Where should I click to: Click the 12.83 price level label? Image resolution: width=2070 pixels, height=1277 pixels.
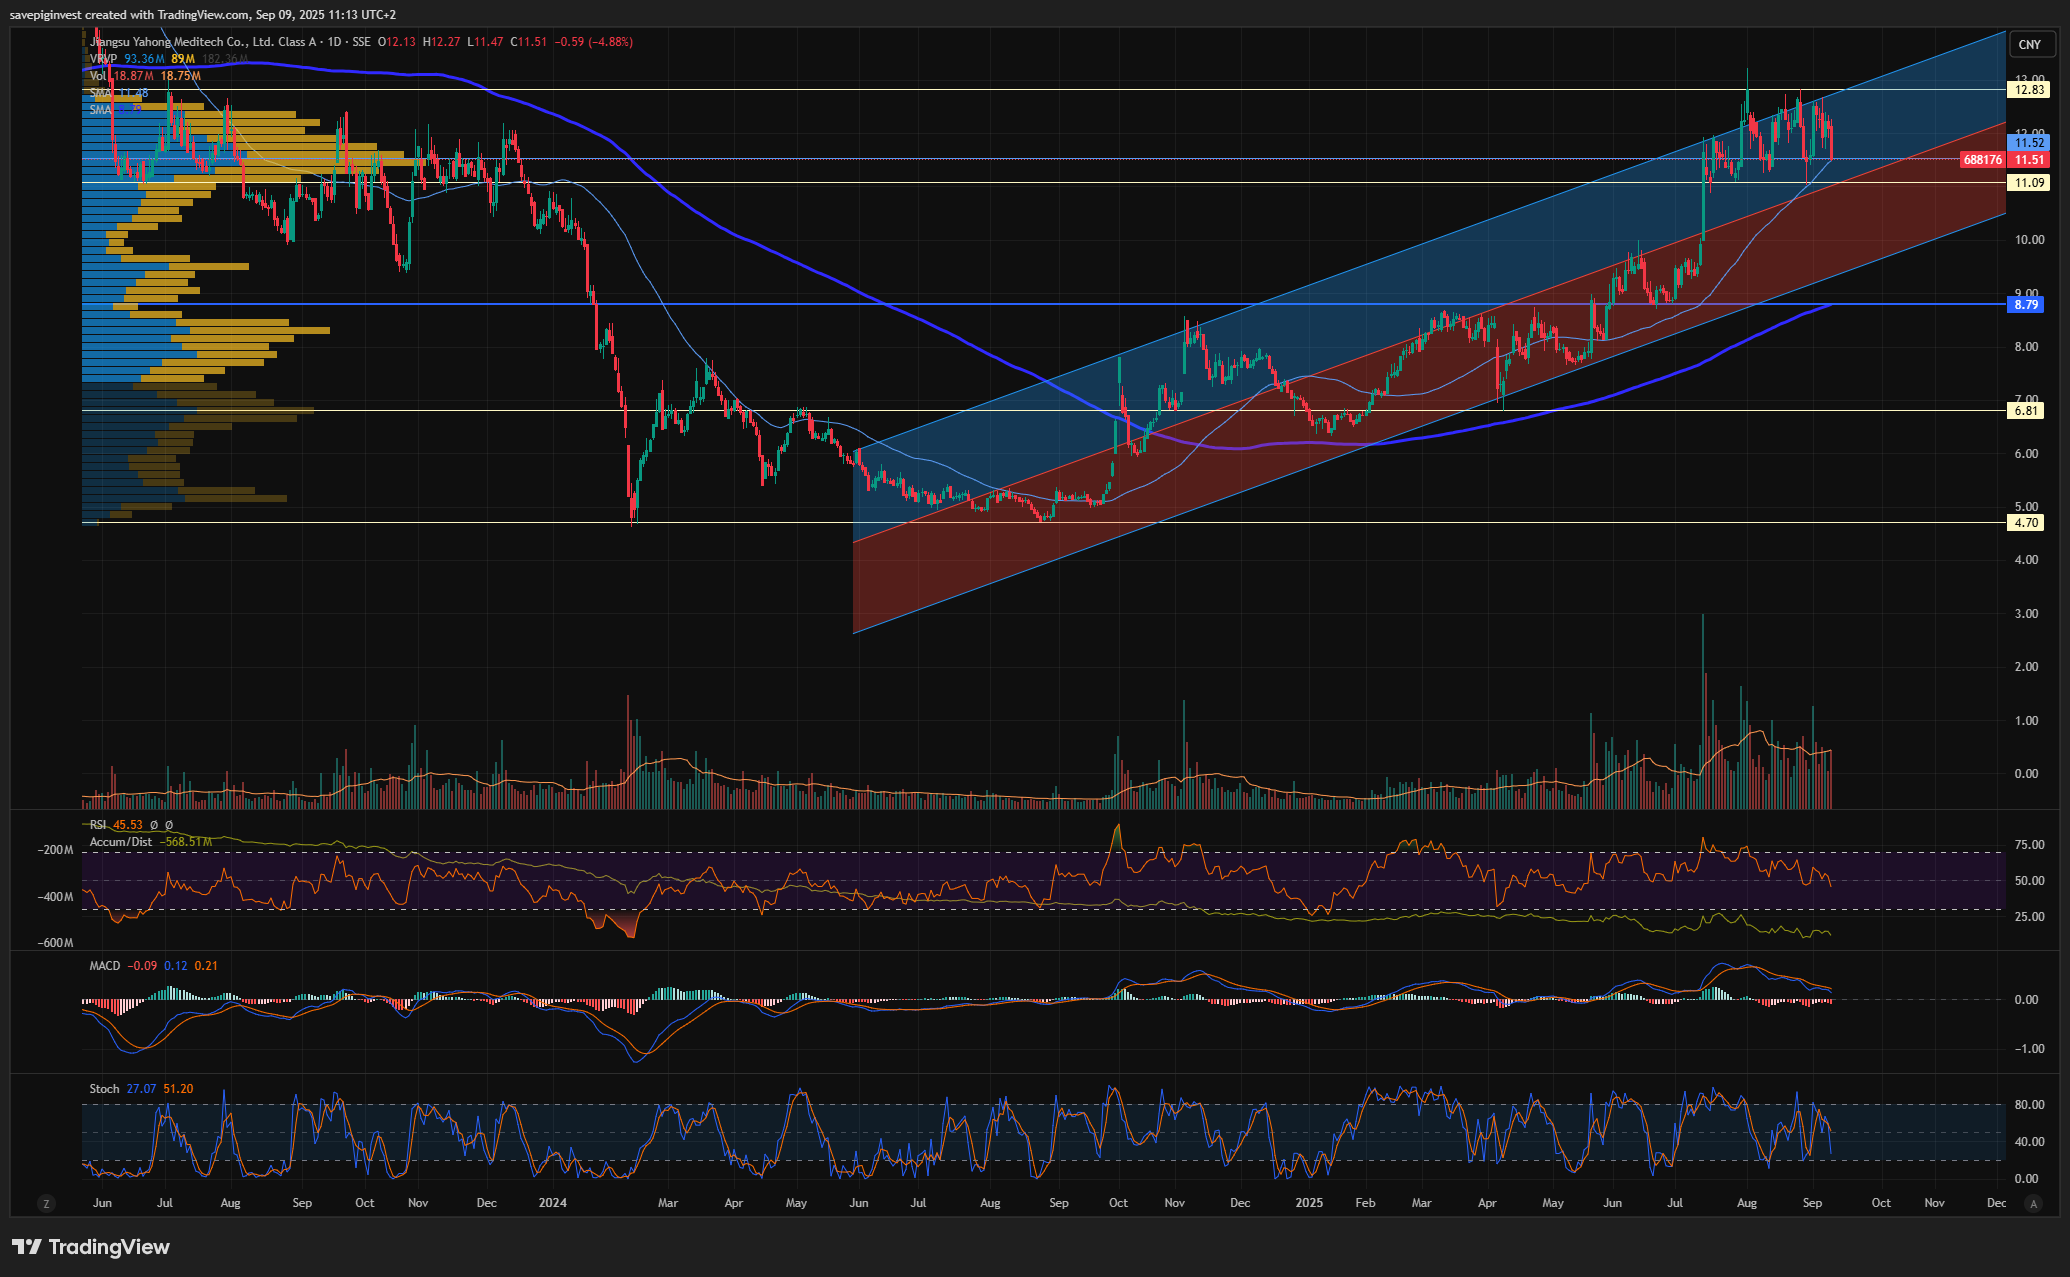[2029, 90]
